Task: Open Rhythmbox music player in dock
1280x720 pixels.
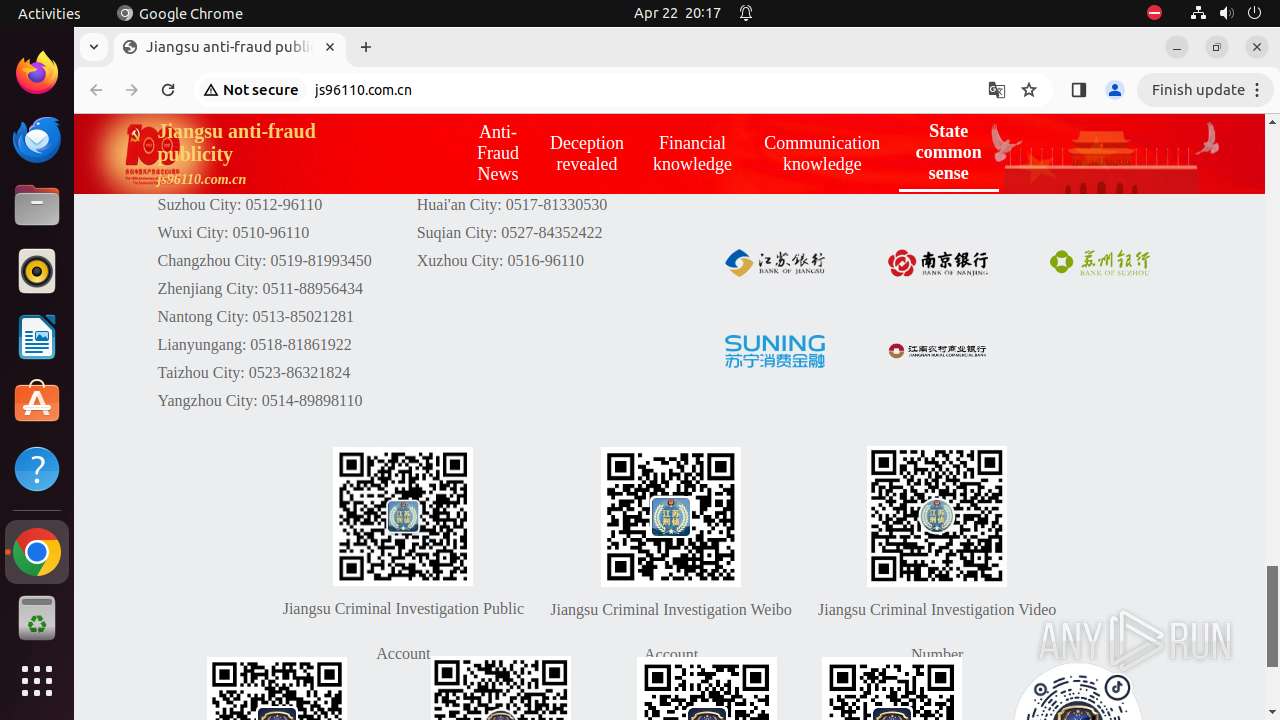Action: 37,271
